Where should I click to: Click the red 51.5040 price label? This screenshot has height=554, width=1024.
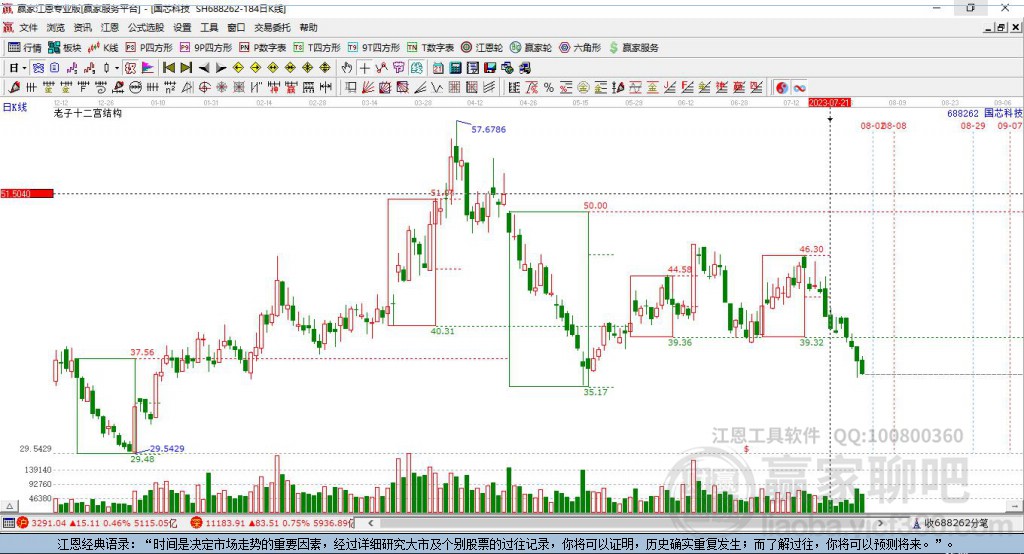point(27,193)
